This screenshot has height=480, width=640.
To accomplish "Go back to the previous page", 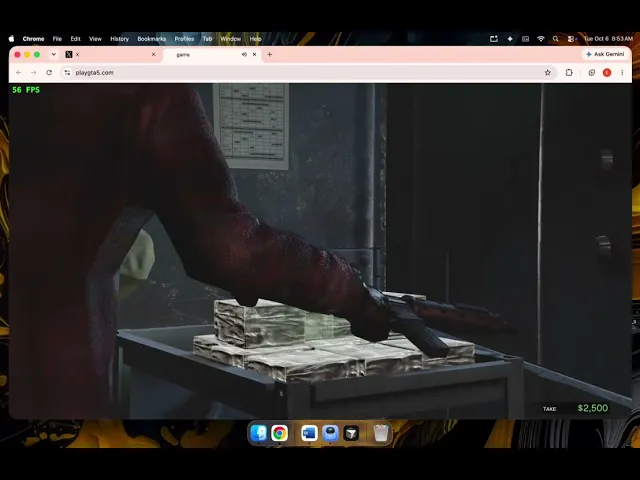I will (x=19, y=73).
